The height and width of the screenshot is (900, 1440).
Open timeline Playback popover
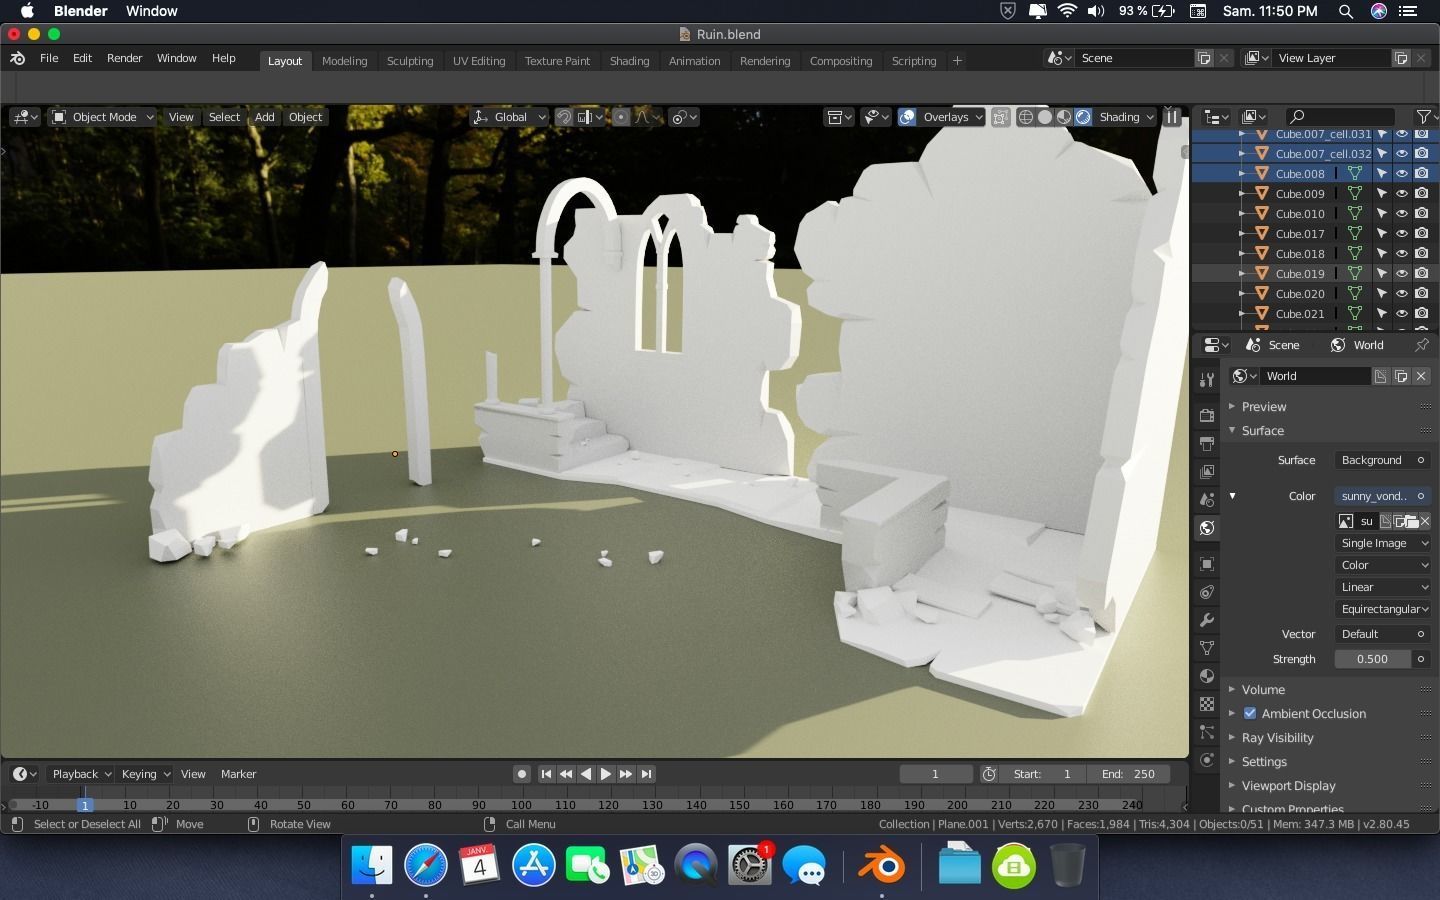tap(81, 774)
